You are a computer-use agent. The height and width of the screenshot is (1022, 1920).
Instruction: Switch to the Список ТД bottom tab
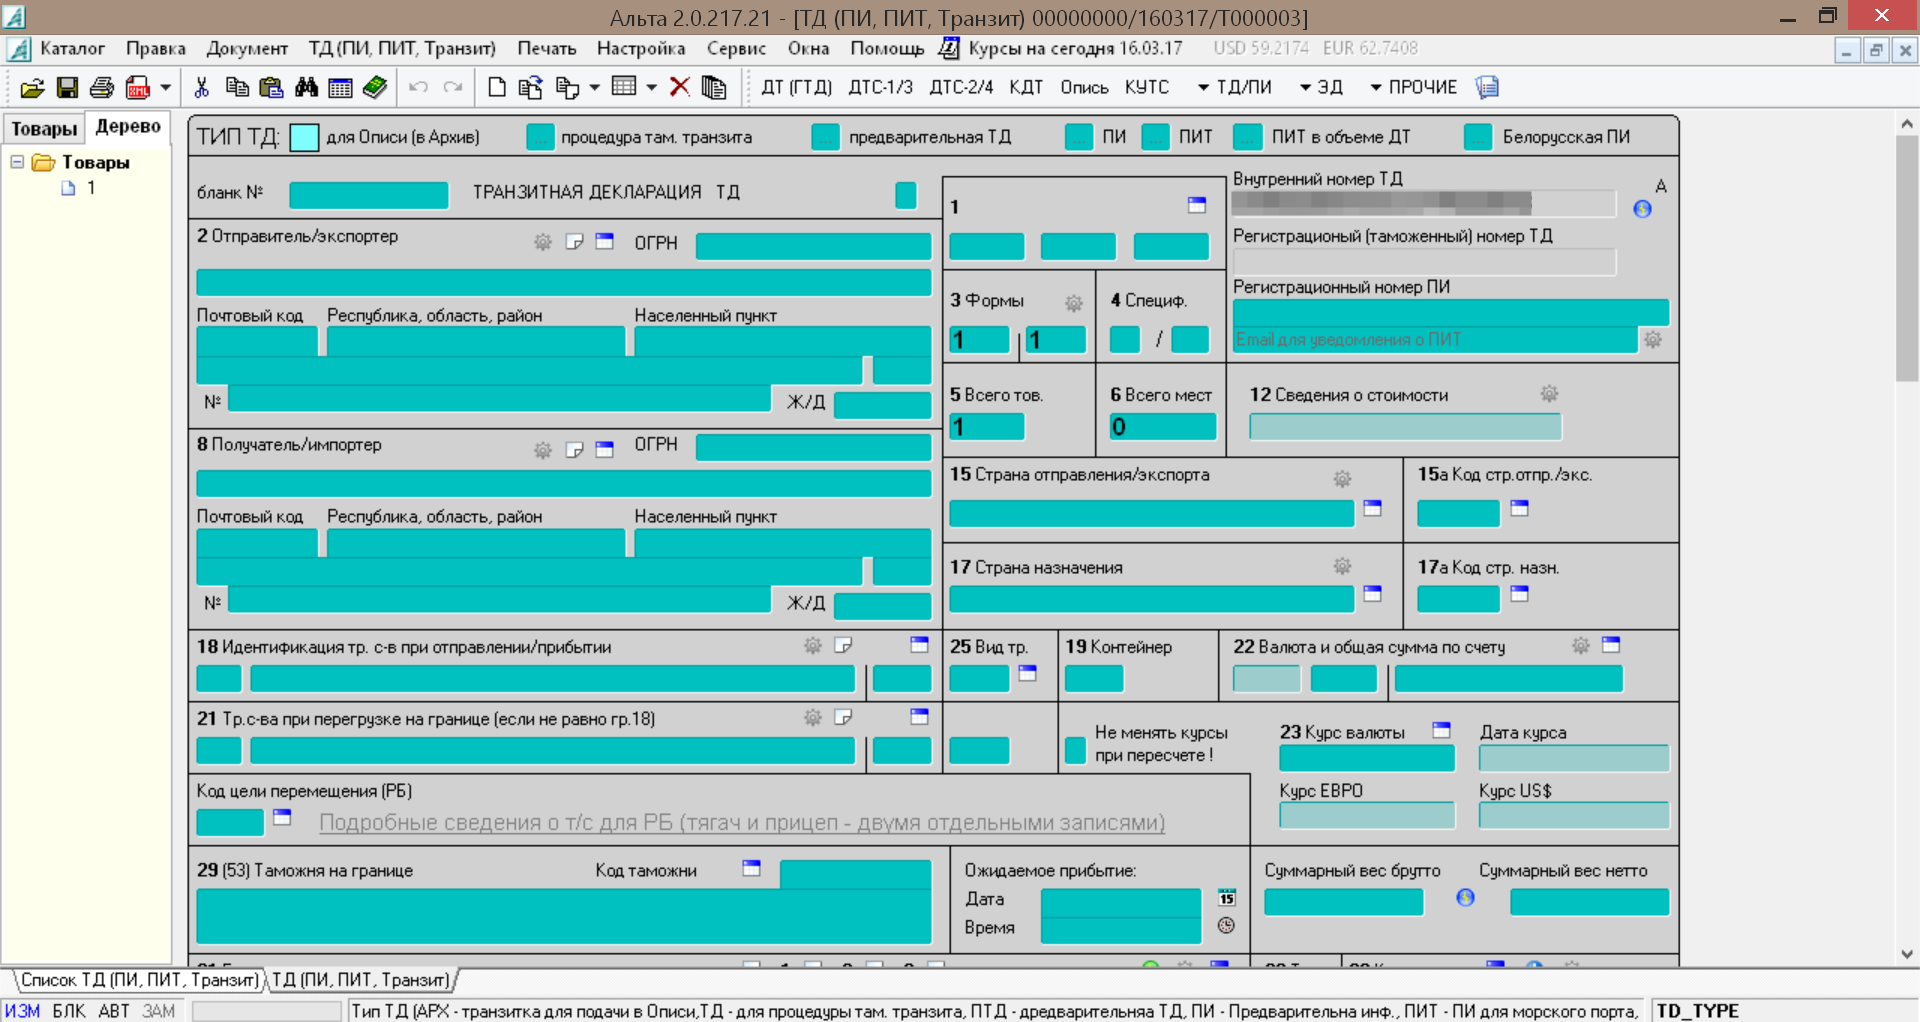coord(139,980)
